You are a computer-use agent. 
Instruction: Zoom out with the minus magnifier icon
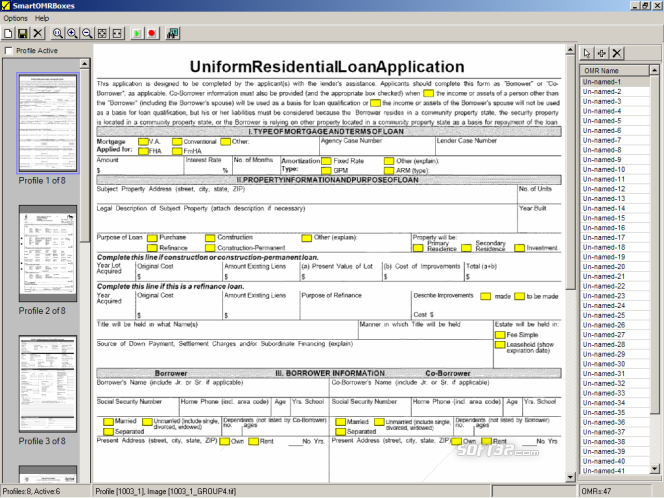tap(87, 33)
